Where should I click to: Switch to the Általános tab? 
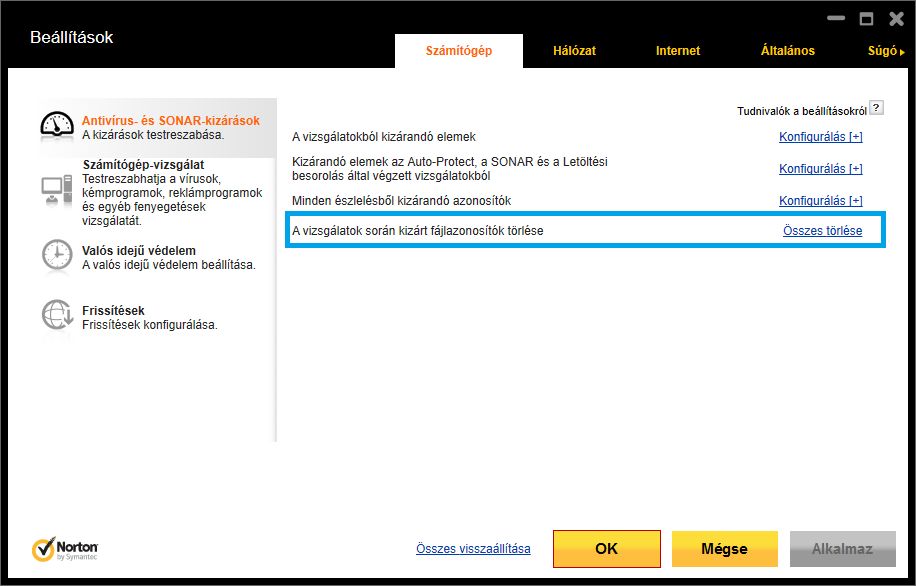click(787, 51)
